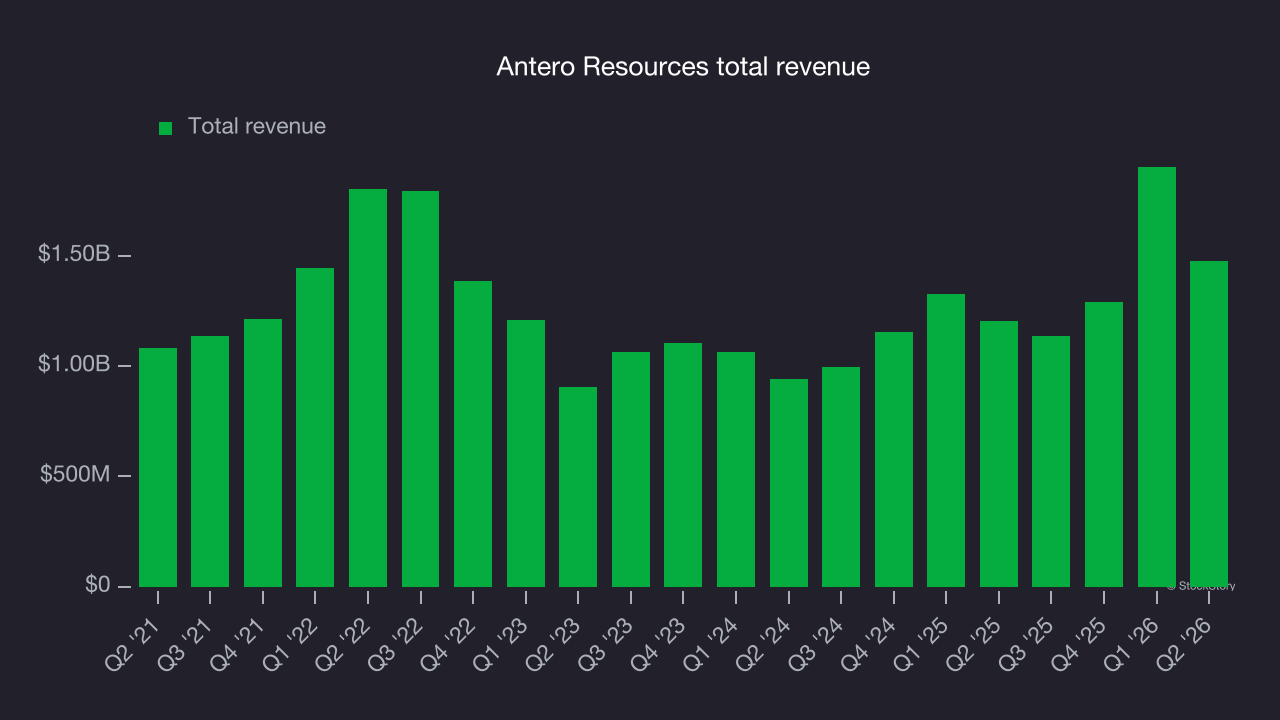The width and height of the screenshot is (1280, 720).
Task: Click the Q3 '23 revenue bar
Action: [x=631, y=469]
